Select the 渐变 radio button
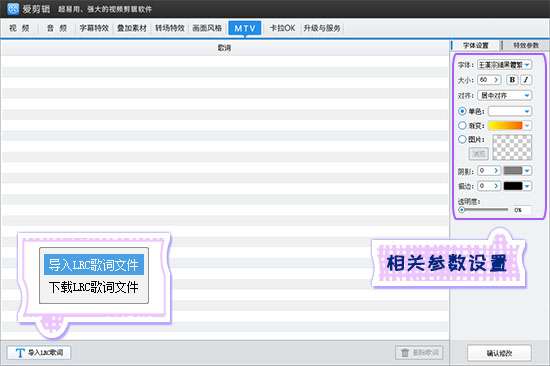This screenshot has width=550, height=366. click(462, 125)
